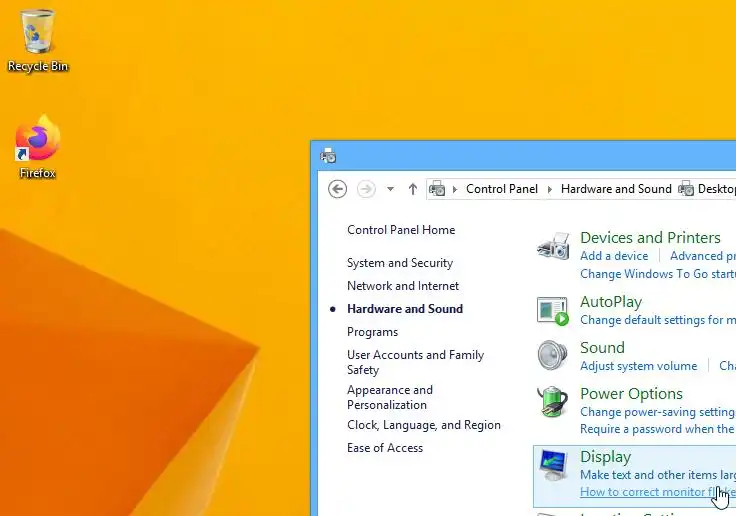Screen dimensions: 736x516
Task: Select Hardware and Sound in sidebar
Action: (x=405, y=308)
